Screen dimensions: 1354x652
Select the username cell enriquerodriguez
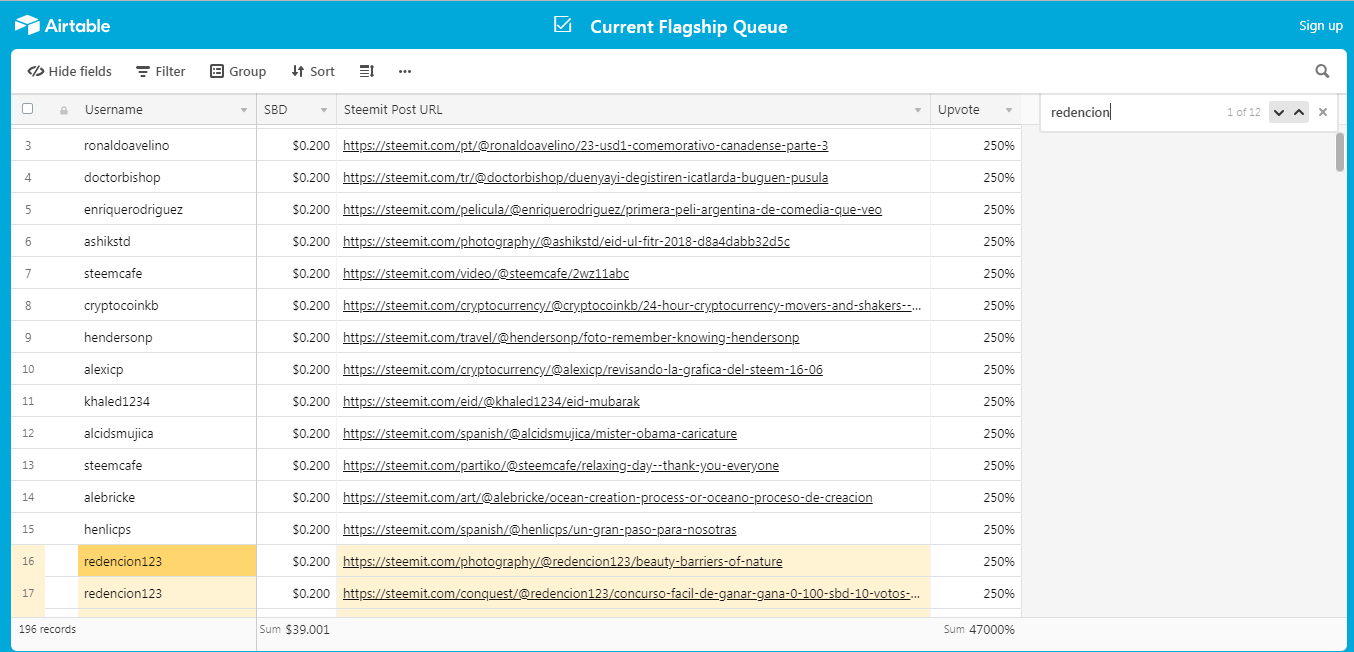coord(167,210)
